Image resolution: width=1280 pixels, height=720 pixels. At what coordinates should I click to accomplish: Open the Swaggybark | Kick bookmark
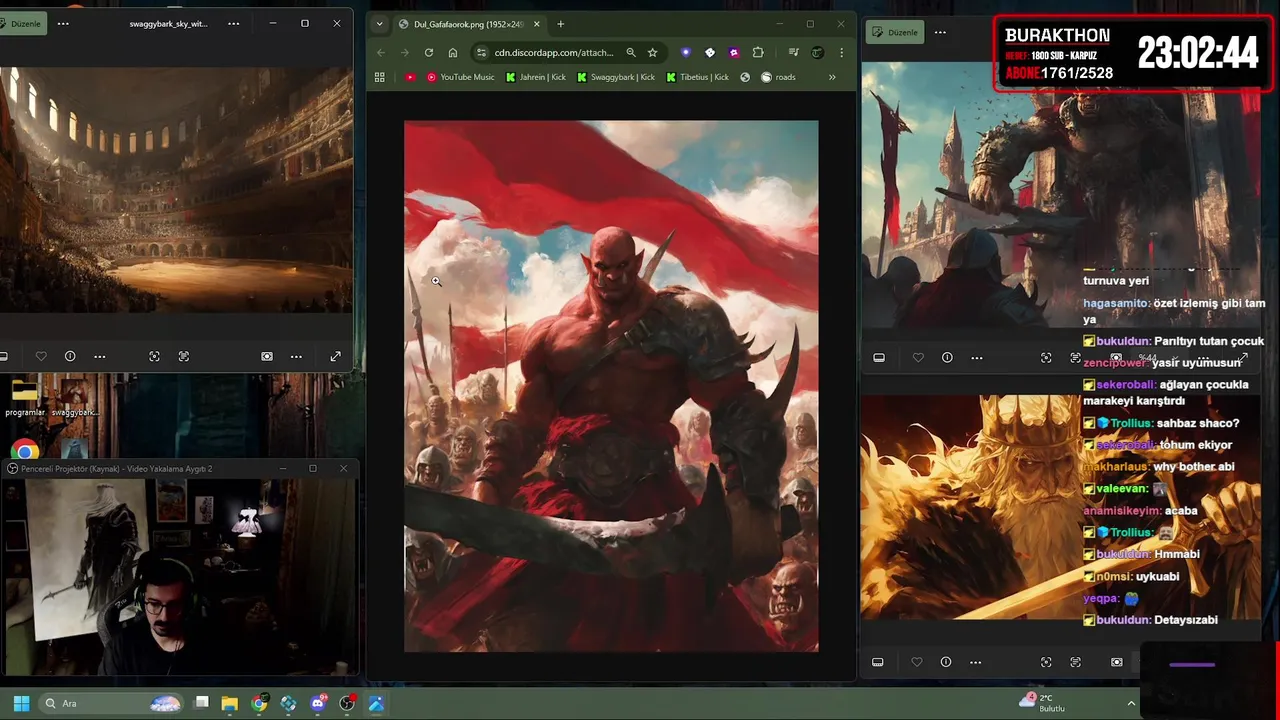(x=616, y=77)
